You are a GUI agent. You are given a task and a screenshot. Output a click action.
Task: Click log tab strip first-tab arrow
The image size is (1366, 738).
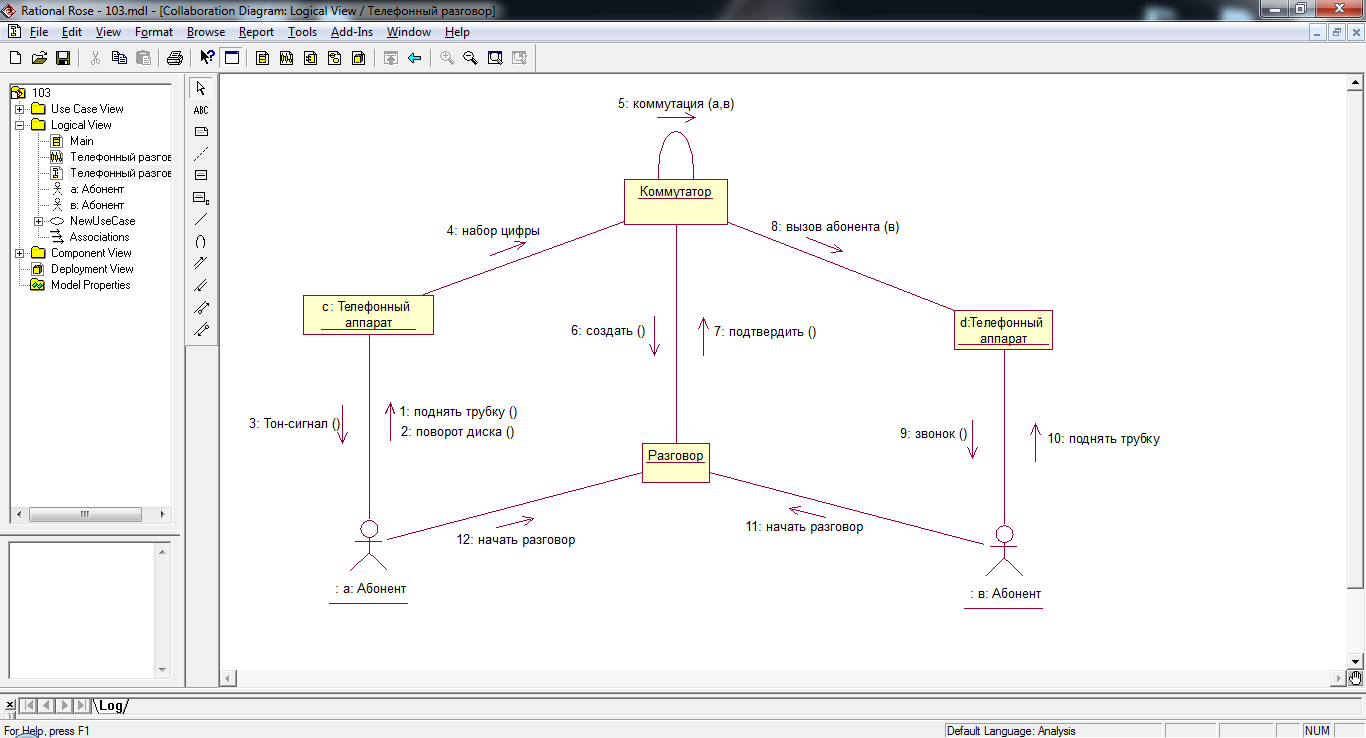tap(30, 706)
